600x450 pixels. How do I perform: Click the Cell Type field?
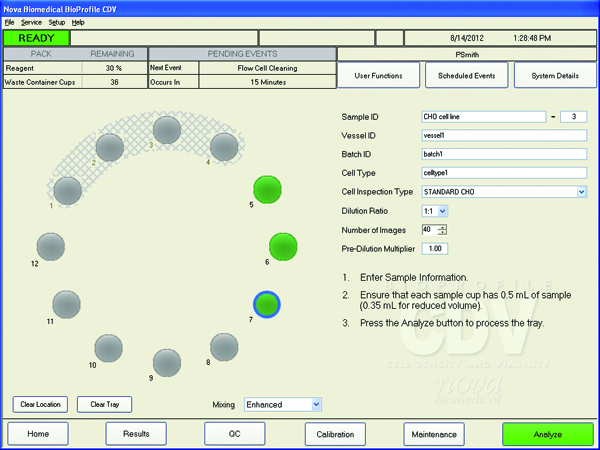pyautogui.click(x=504, y=173)
